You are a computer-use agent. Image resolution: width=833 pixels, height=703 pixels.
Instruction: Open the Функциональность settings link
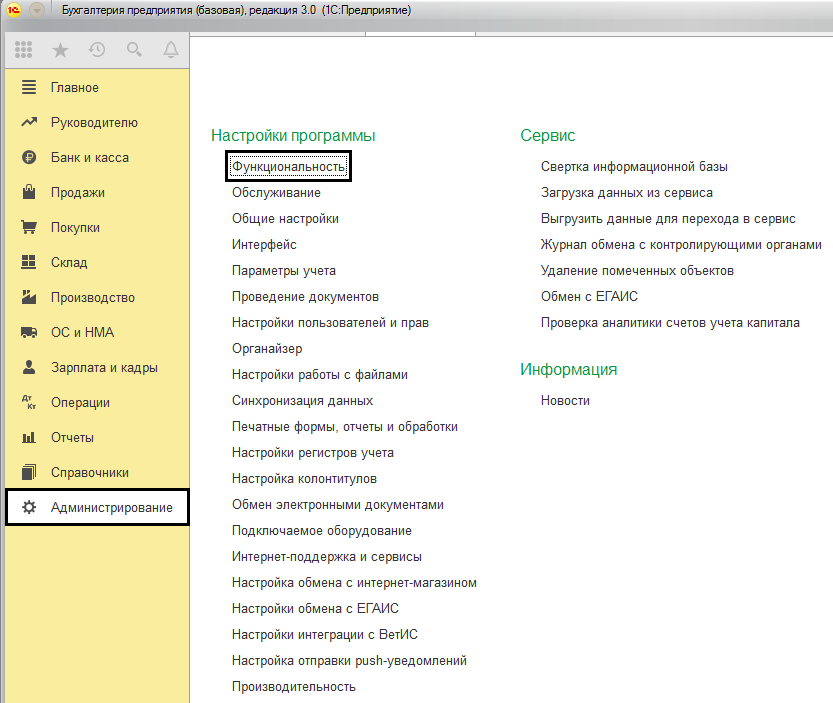click(288, 167)
